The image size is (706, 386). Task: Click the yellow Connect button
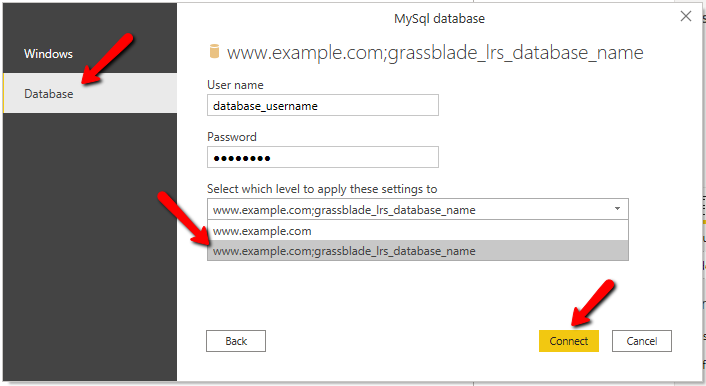(569, 341)
